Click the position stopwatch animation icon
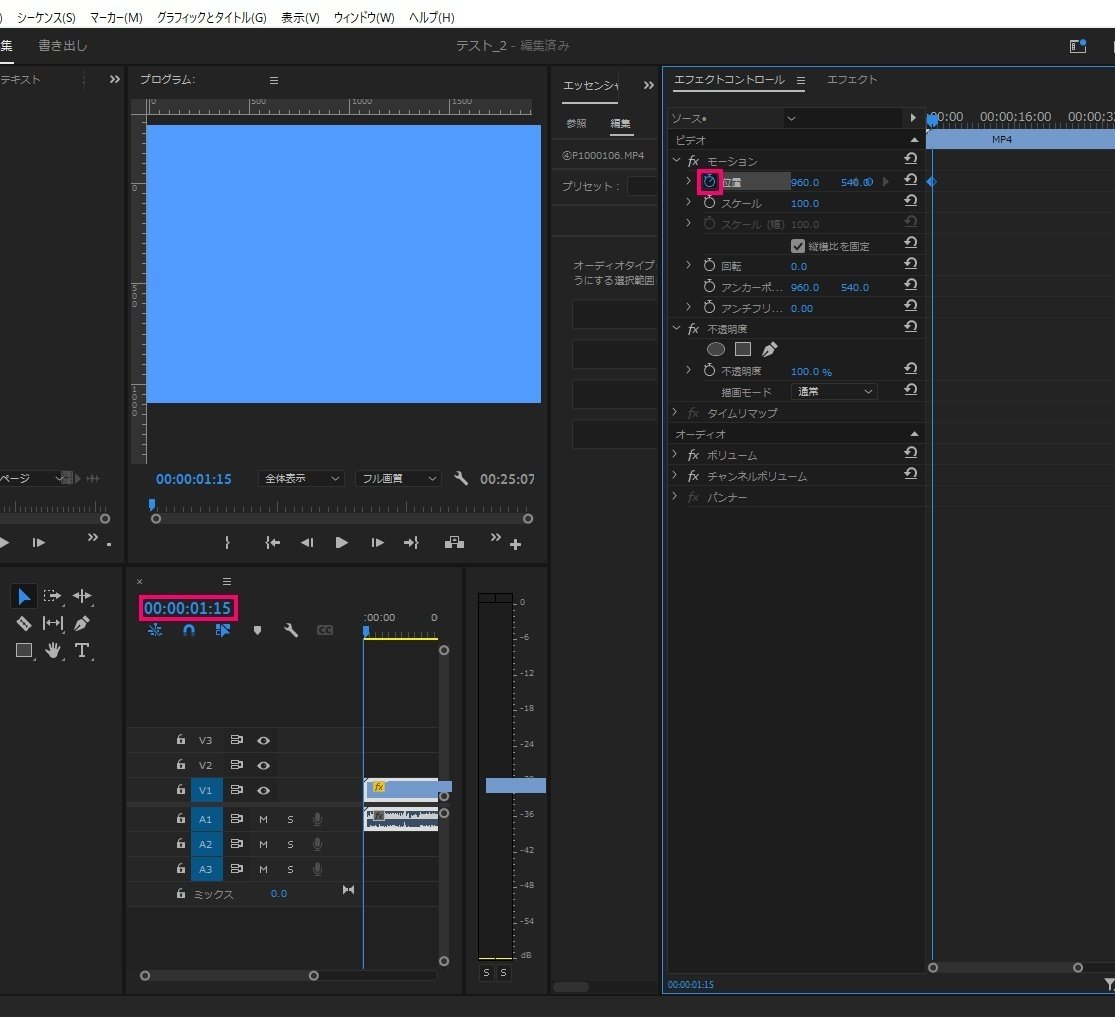This screenshot has width=1115, height=1017. pos(710,182)
